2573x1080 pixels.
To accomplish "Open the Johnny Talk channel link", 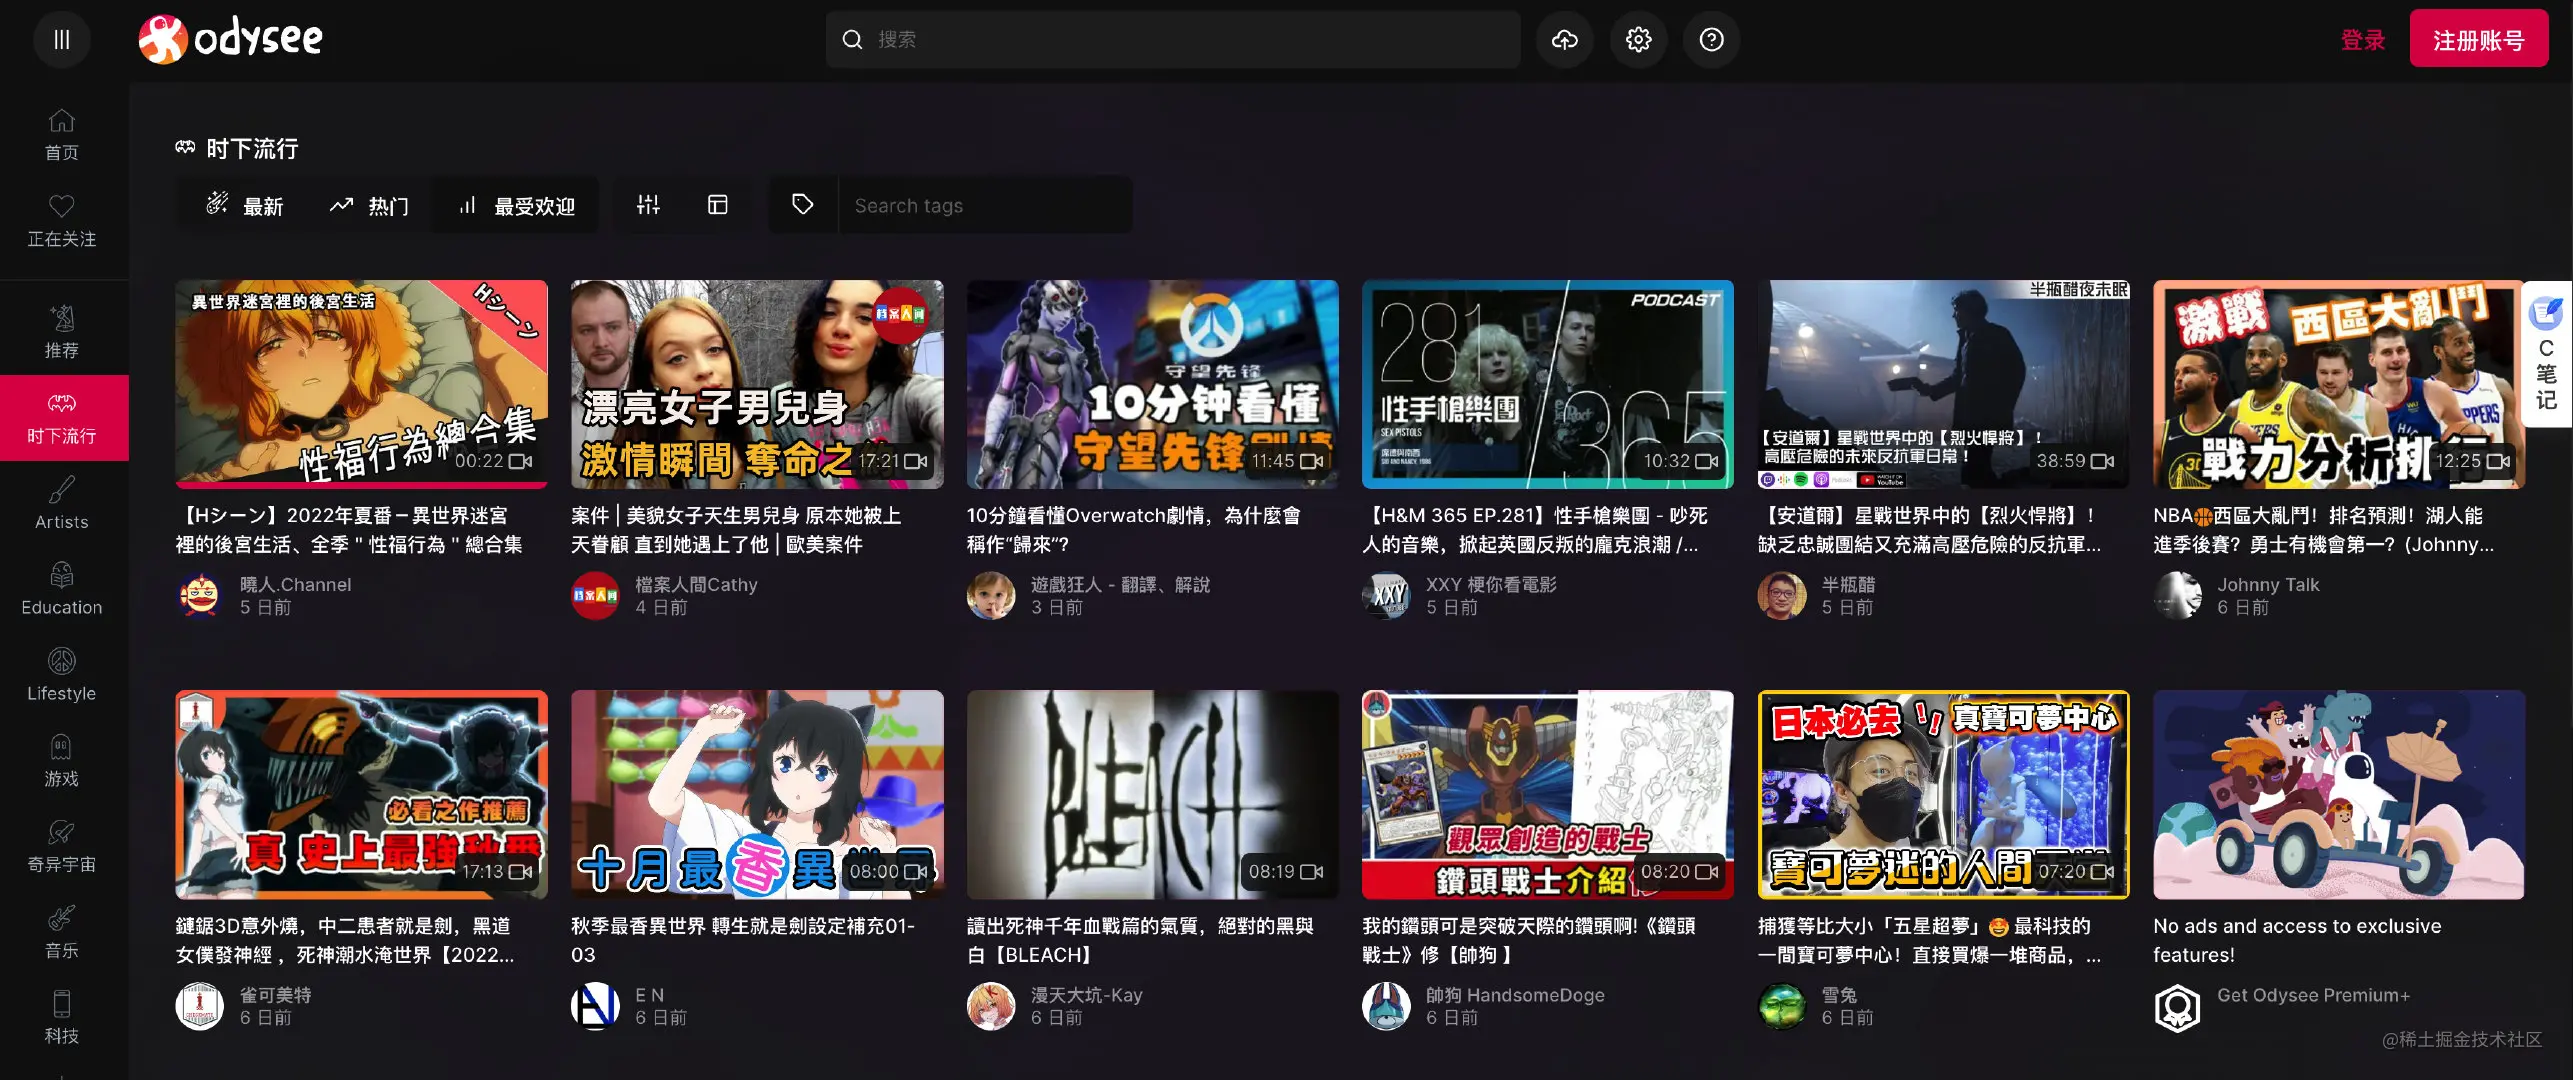I will pyautogui.click(x=2267, y=584).
